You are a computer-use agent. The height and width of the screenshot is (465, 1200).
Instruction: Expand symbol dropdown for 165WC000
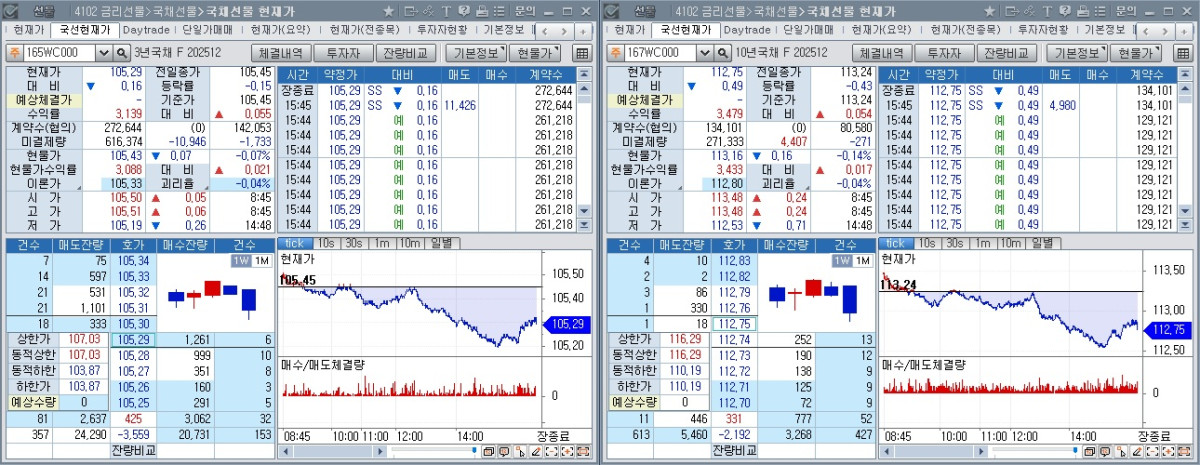click(104, 52)
